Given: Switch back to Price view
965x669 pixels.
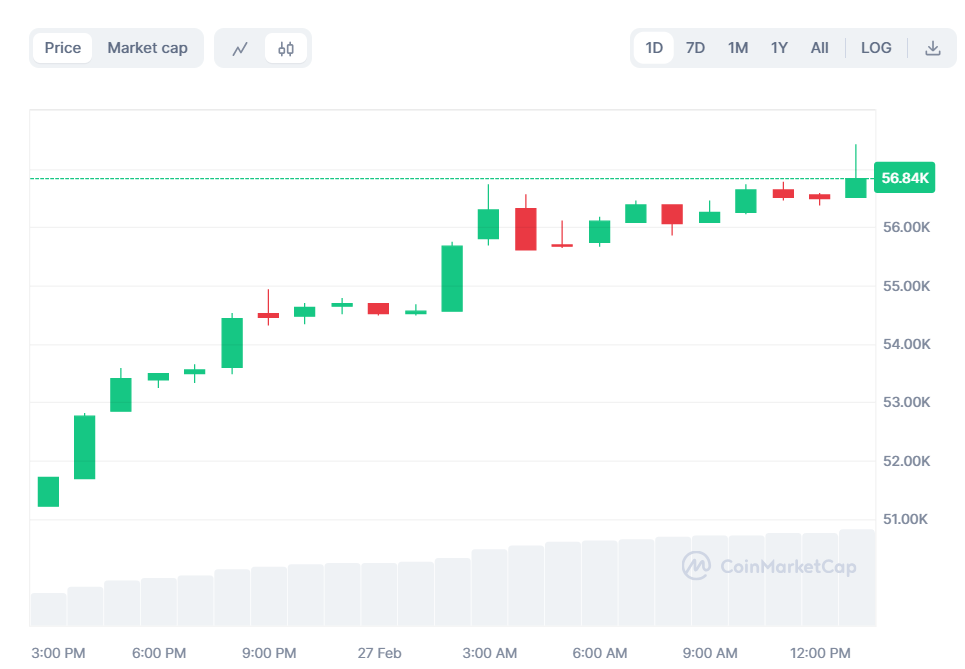Looking at the screenshot, I should click(x=62, y=47).
